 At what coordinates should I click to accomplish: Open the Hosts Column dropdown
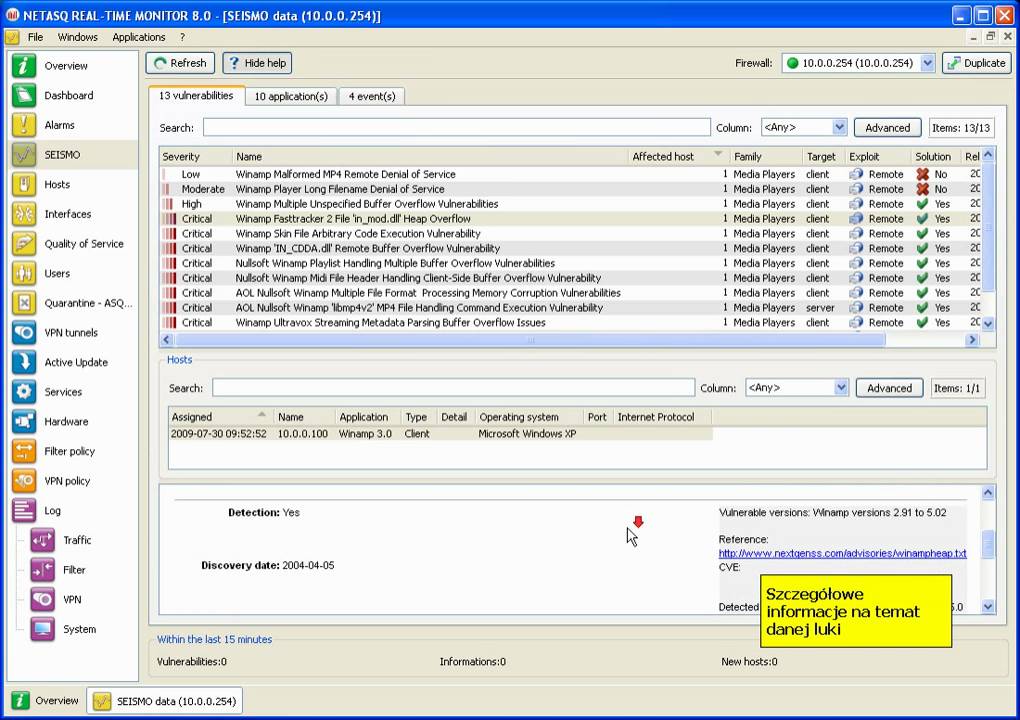(797, 388)
